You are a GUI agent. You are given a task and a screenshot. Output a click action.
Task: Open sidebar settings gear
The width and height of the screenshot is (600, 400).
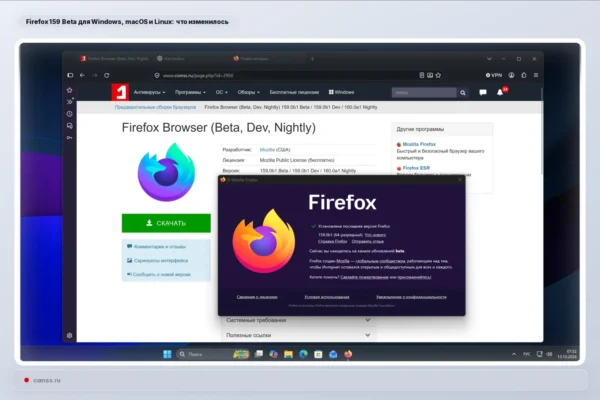[x=69, y=335]
